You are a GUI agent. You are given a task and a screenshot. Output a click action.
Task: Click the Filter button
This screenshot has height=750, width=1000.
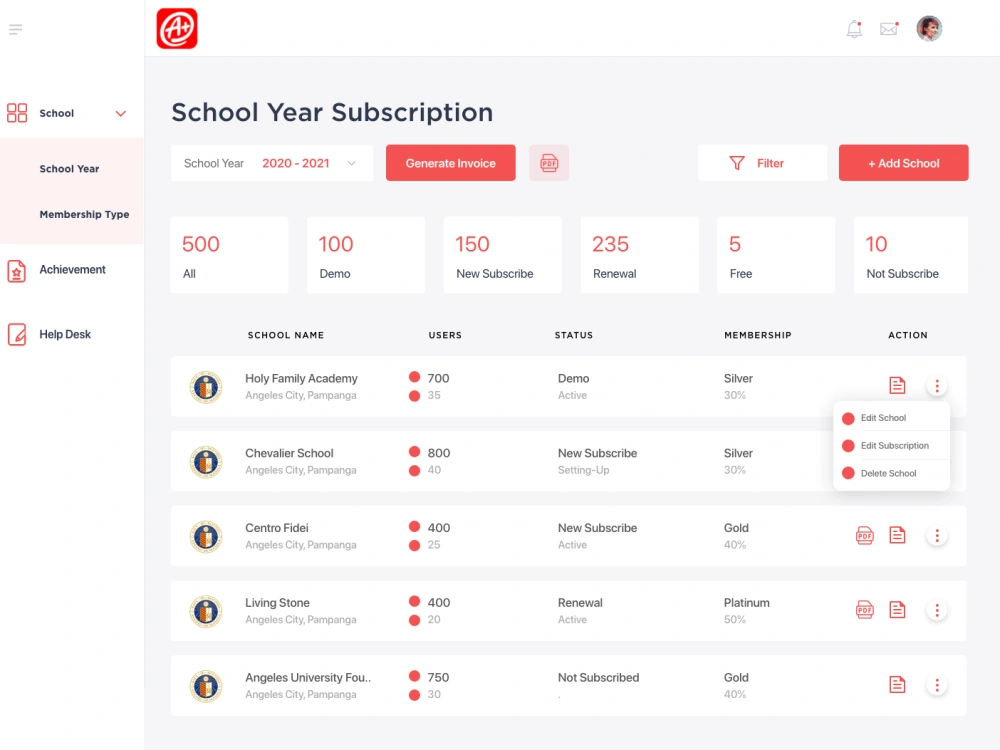(x=762, y=163)
